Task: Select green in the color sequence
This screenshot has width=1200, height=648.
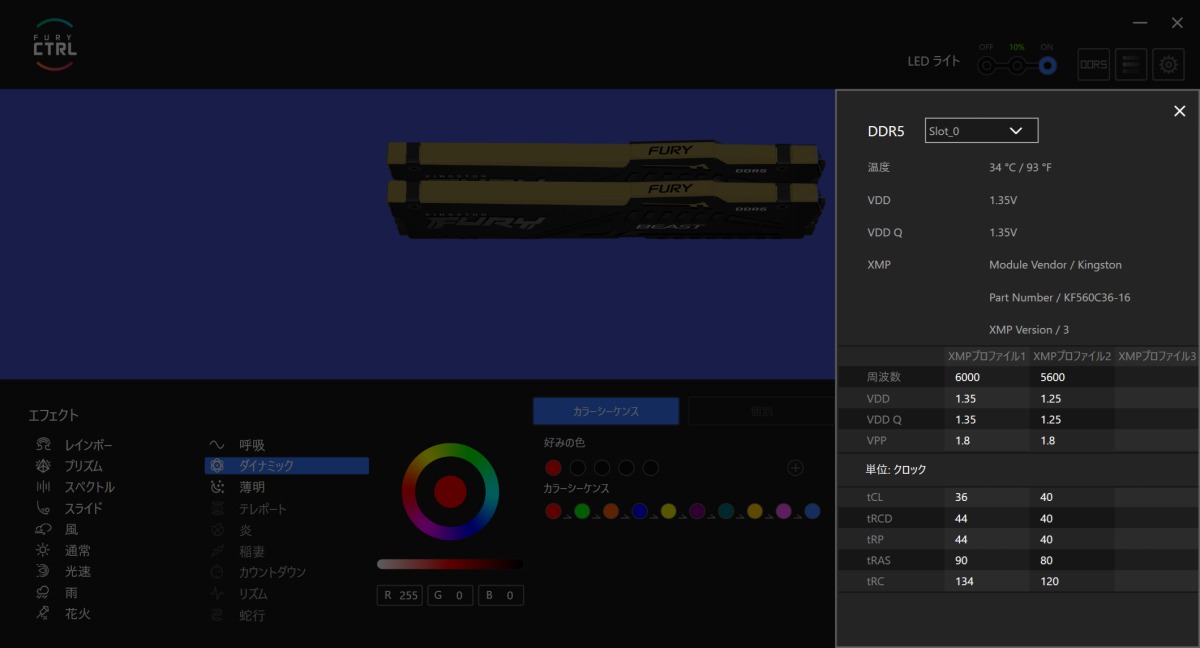Action: click(582, 511)
